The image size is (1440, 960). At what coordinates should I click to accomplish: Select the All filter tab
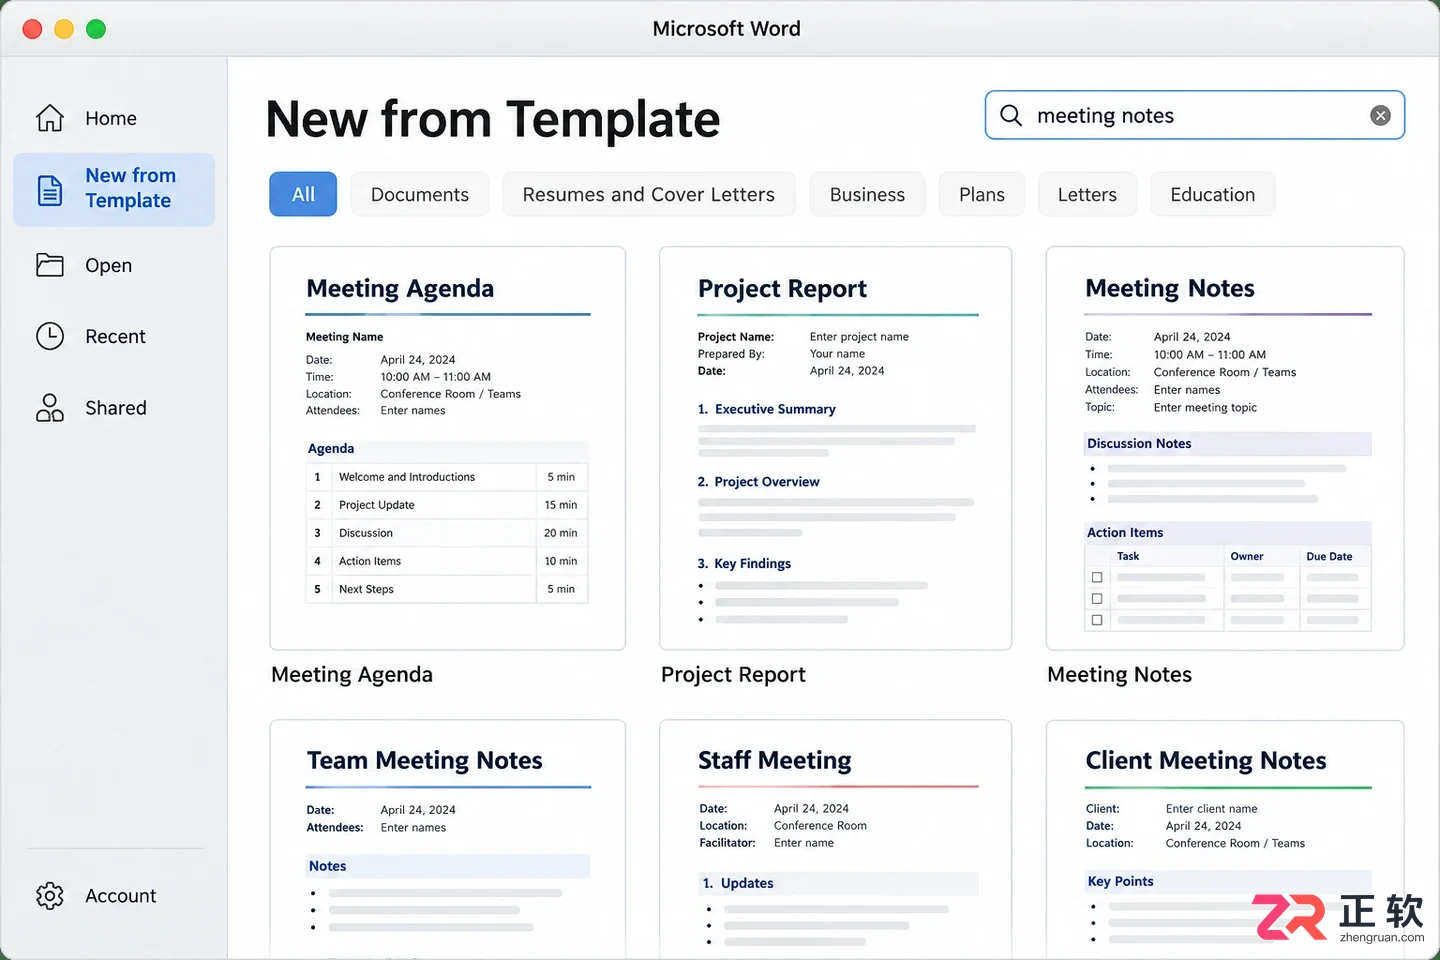303,194
